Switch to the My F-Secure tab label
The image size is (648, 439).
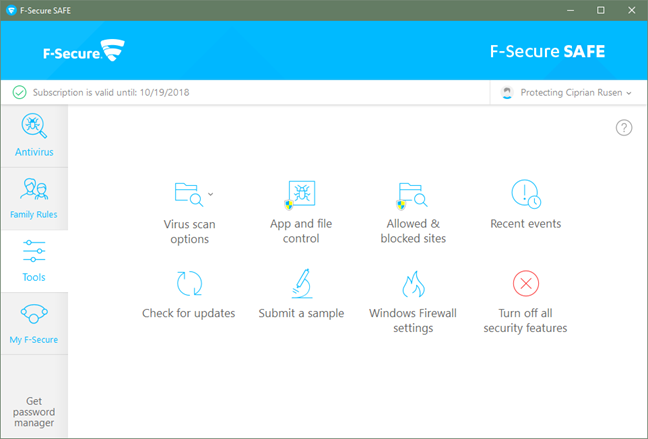click(x=34, y=340)
